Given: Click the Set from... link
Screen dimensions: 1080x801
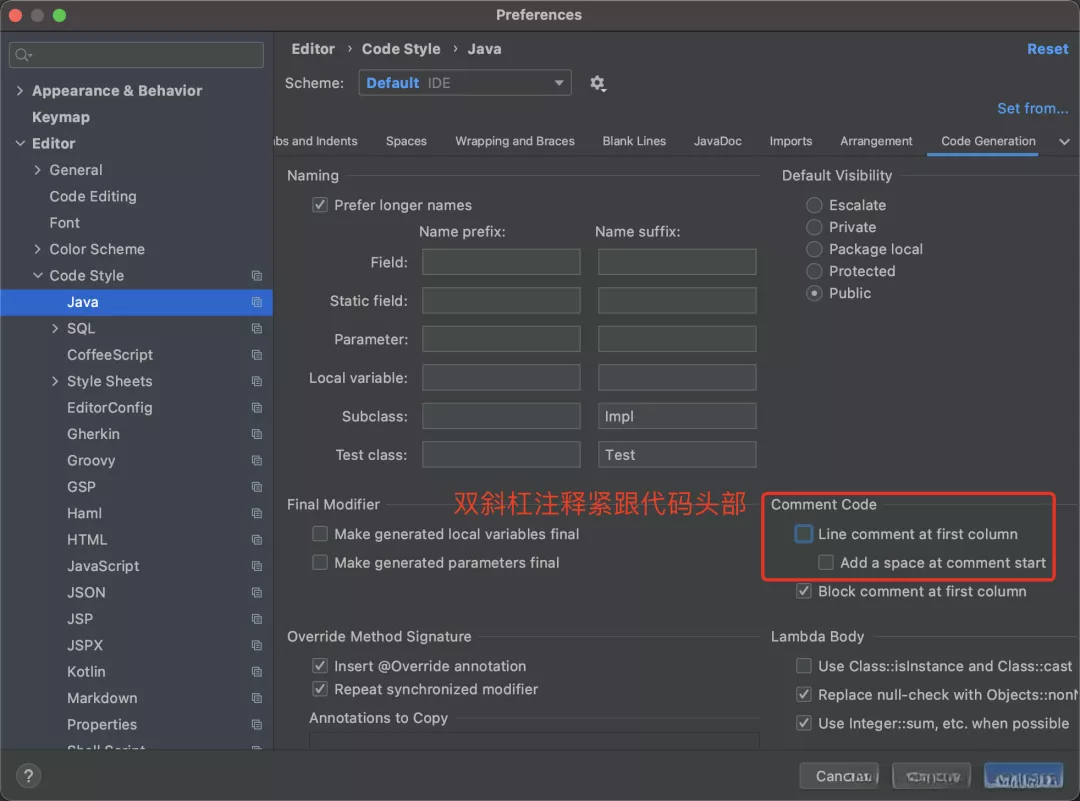Looking at the screenshot, I should (x=1032, y=108).
